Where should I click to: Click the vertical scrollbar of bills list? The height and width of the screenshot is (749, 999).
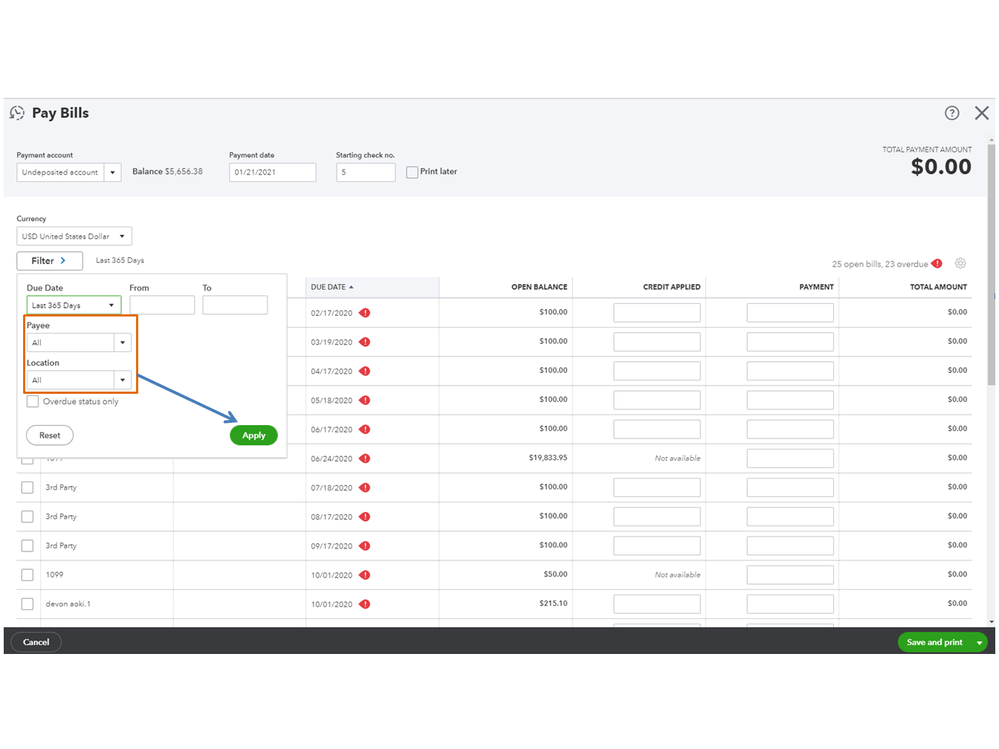coord(991,264)
